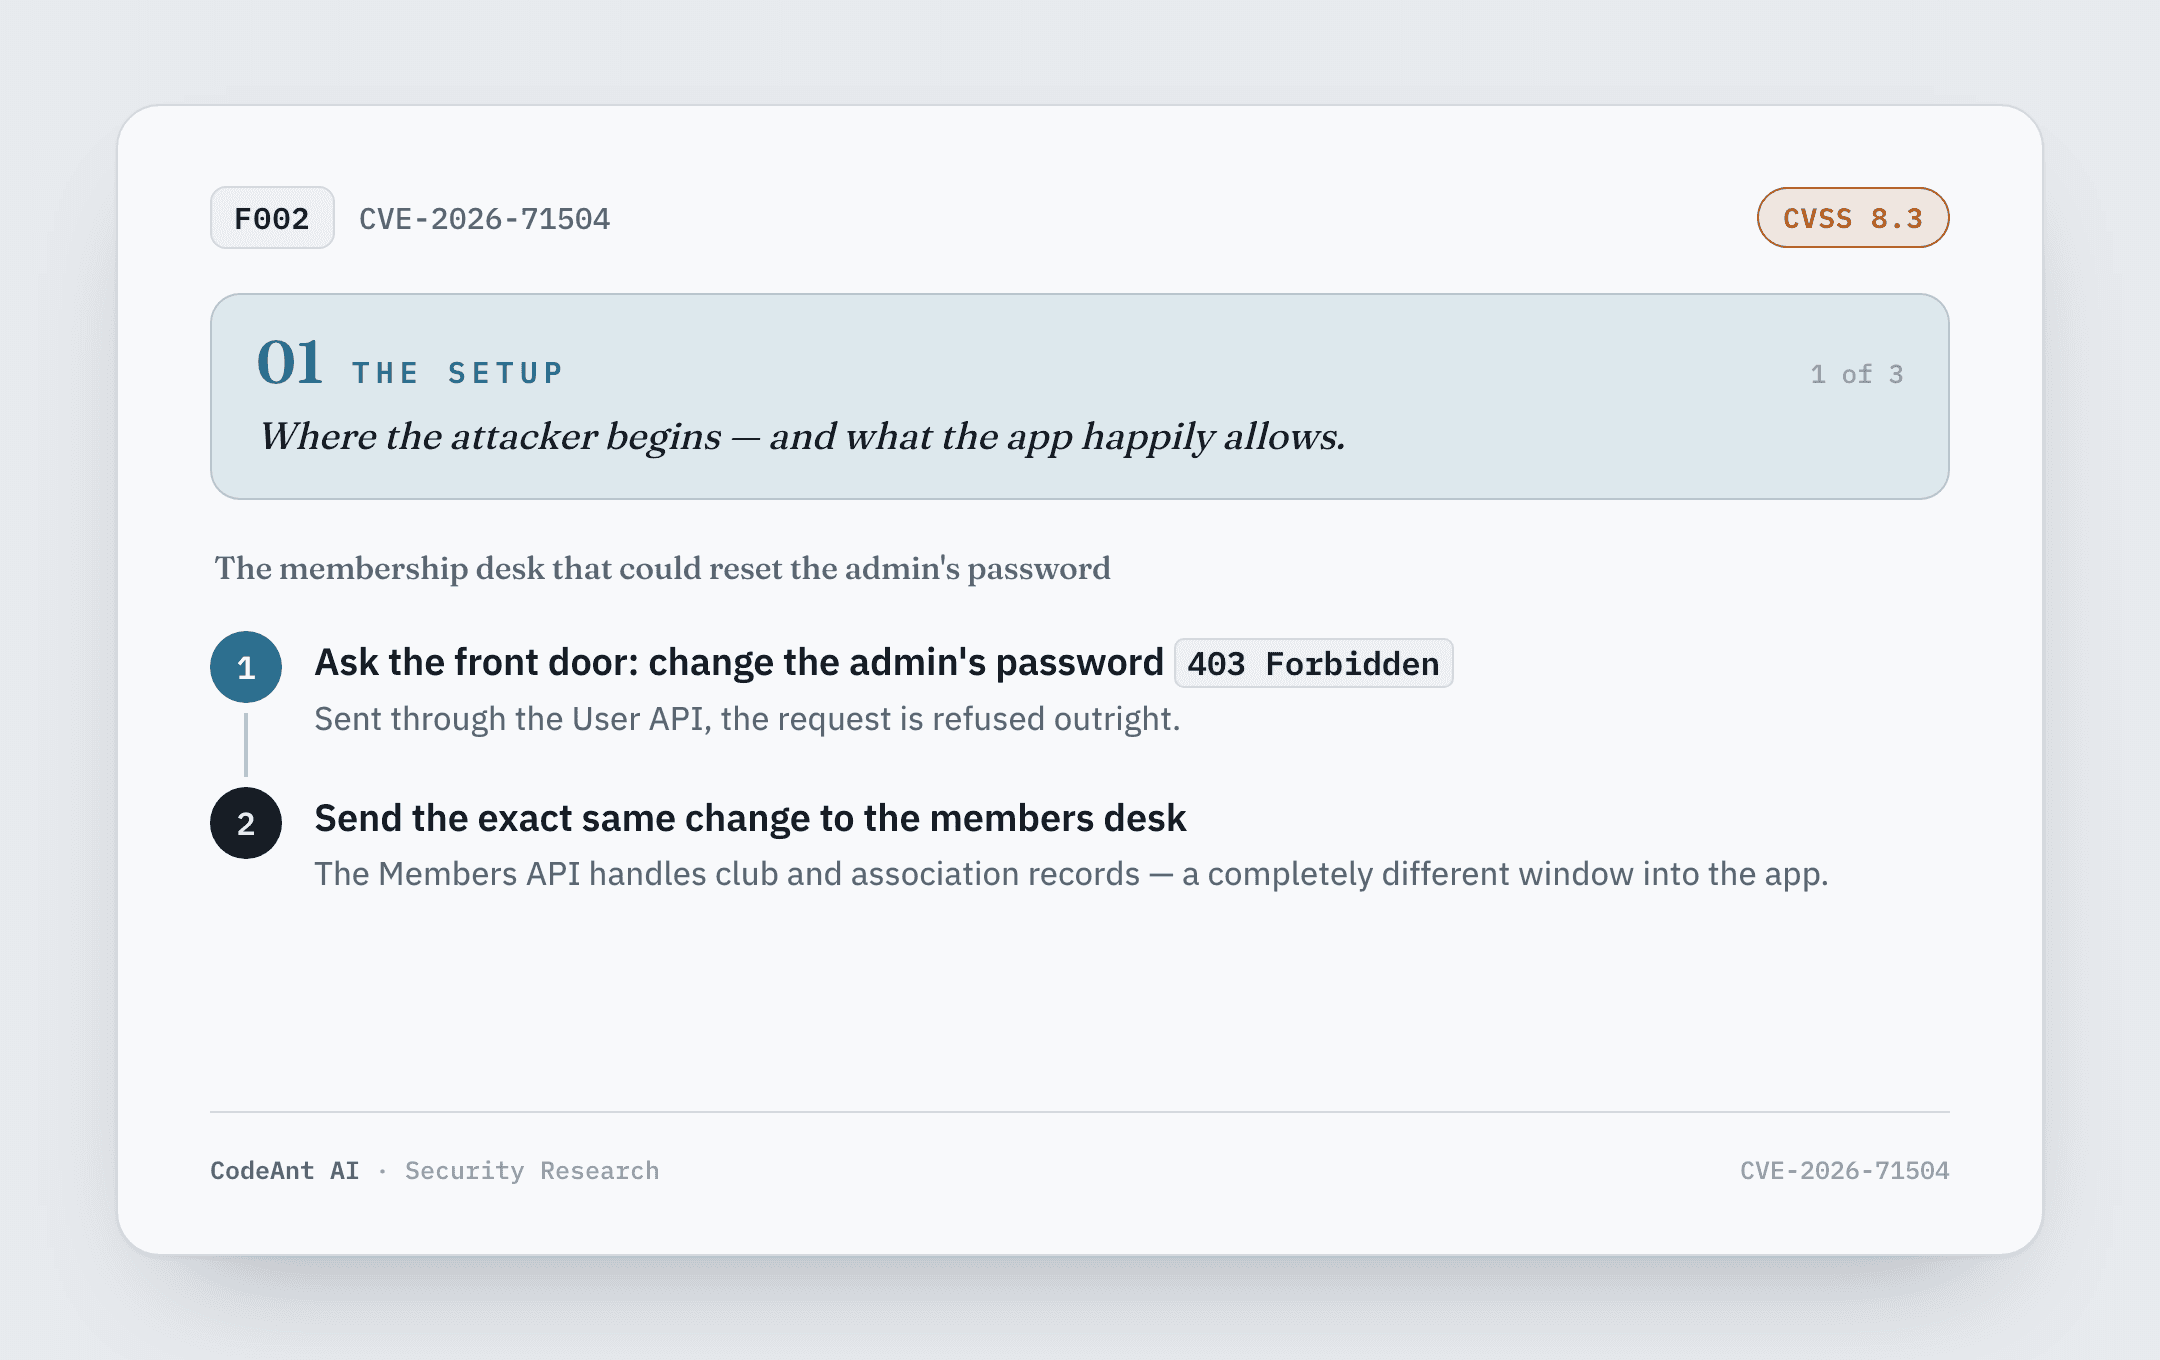
Task: Click the CVSS 8.3 score badge
Action: (x=1853, y=218)
